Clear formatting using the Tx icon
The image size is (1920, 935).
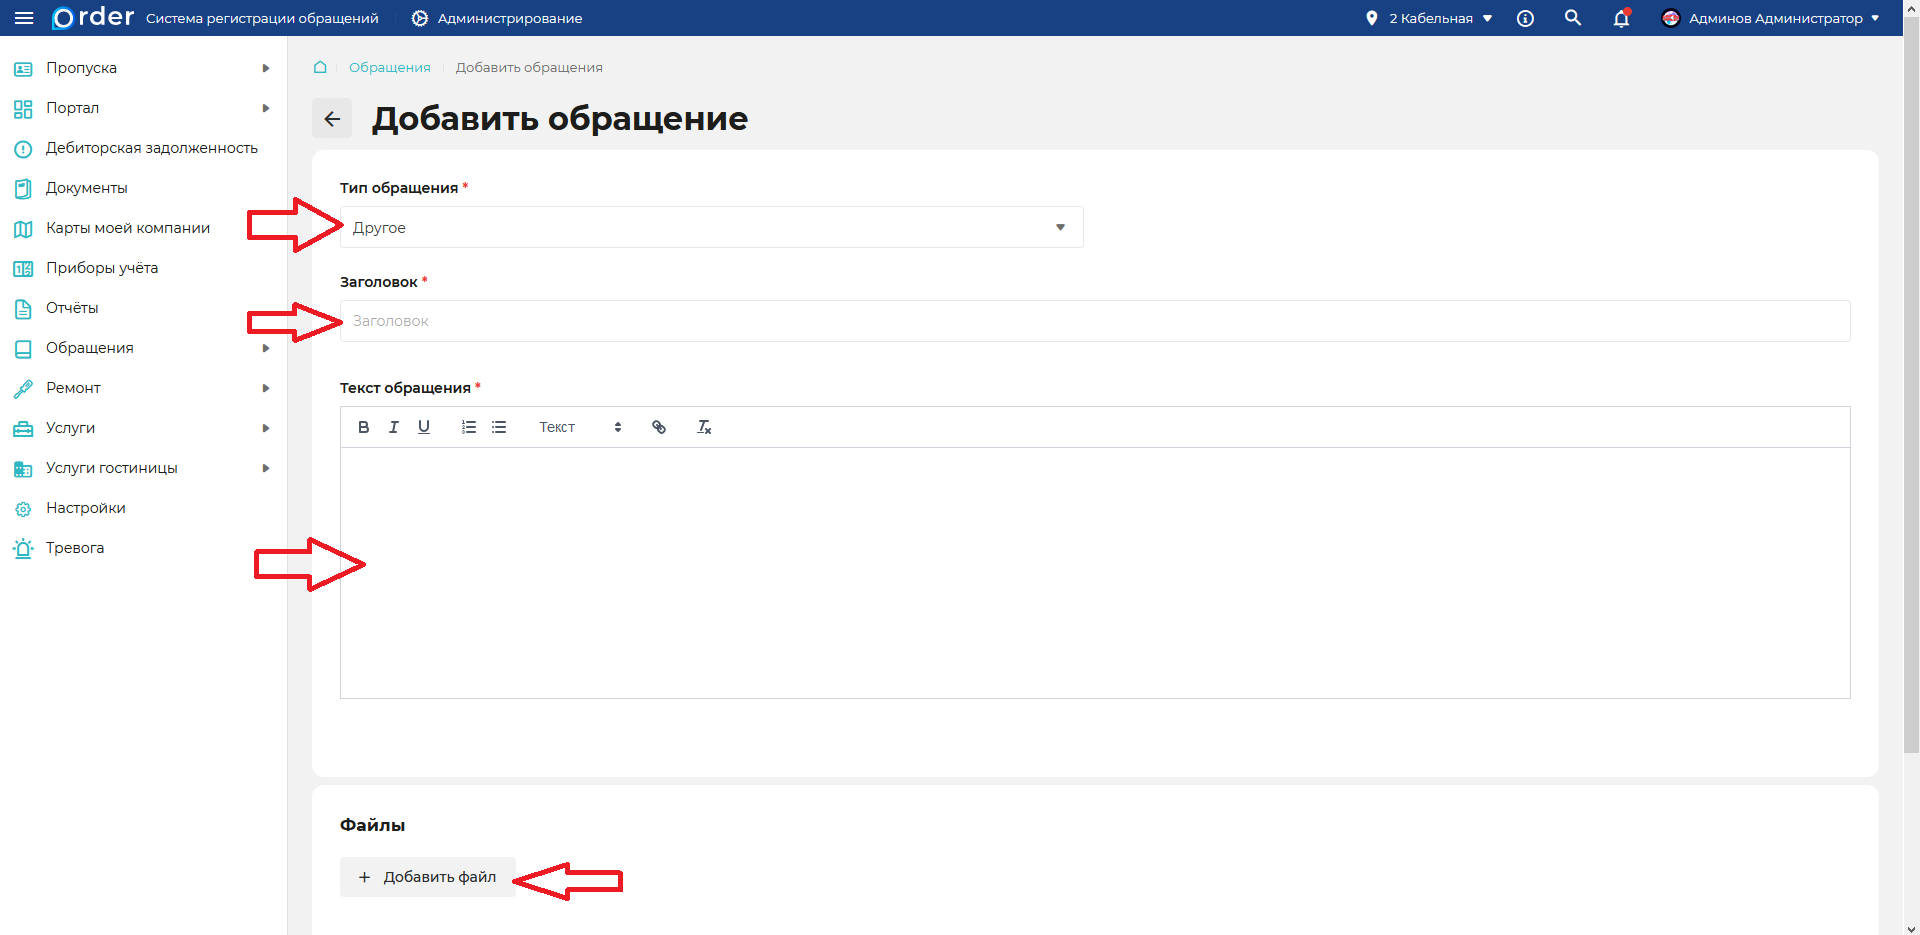point(704,427)
